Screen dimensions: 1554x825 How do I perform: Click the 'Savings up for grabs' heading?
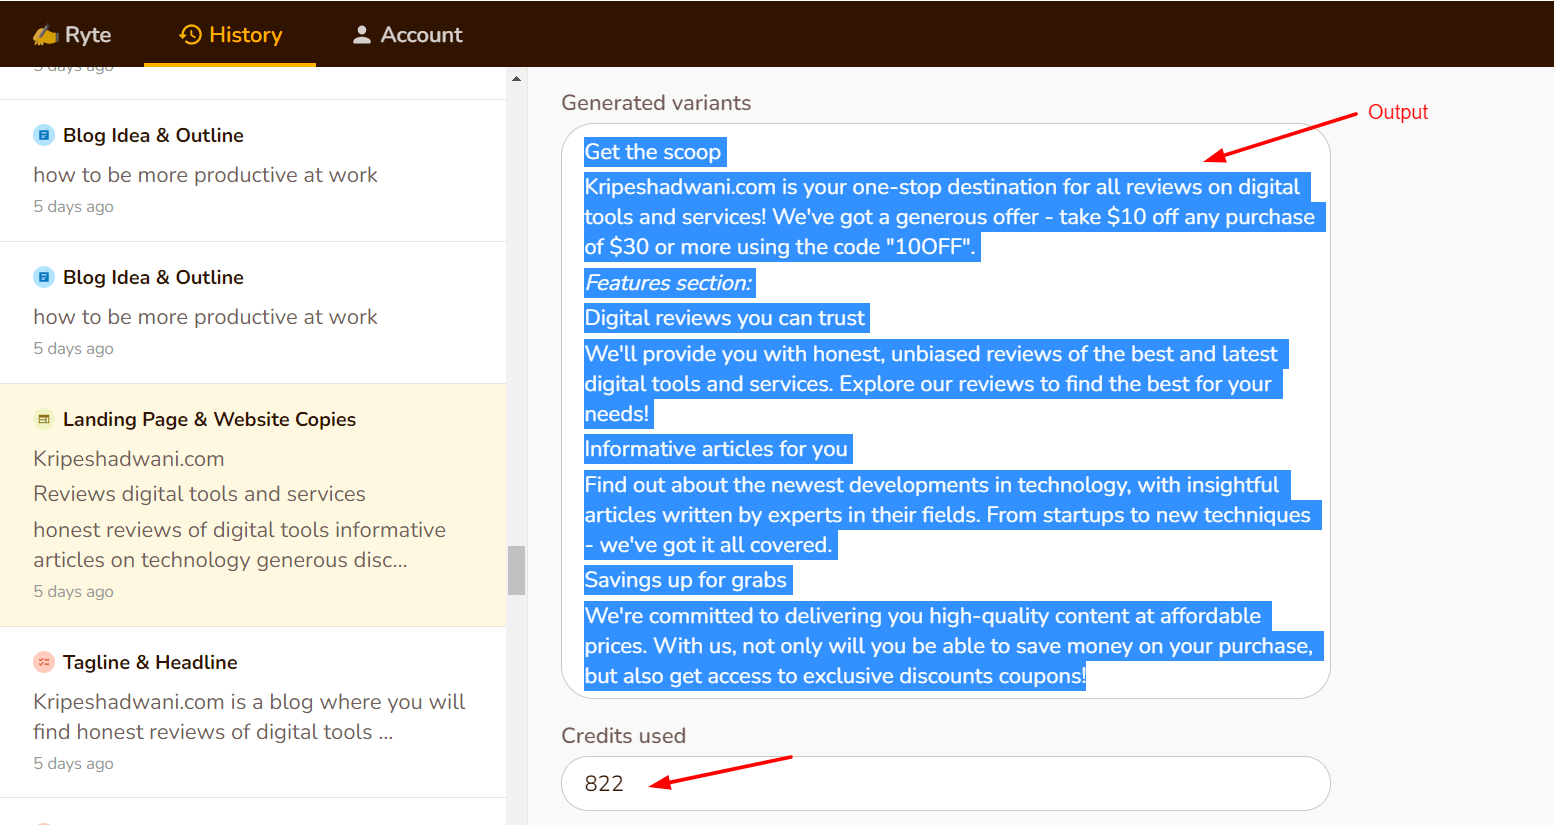[686, 580]
